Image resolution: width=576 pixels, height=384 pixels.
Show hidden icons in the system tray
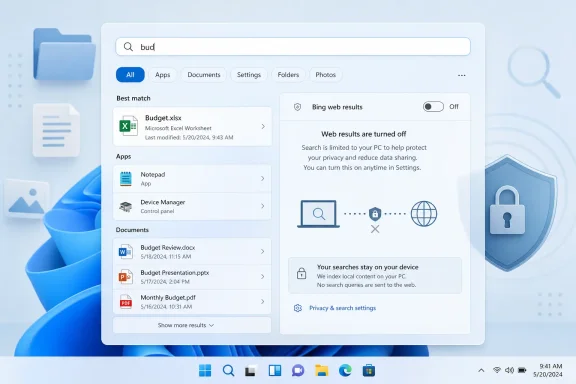pos(481,370)
